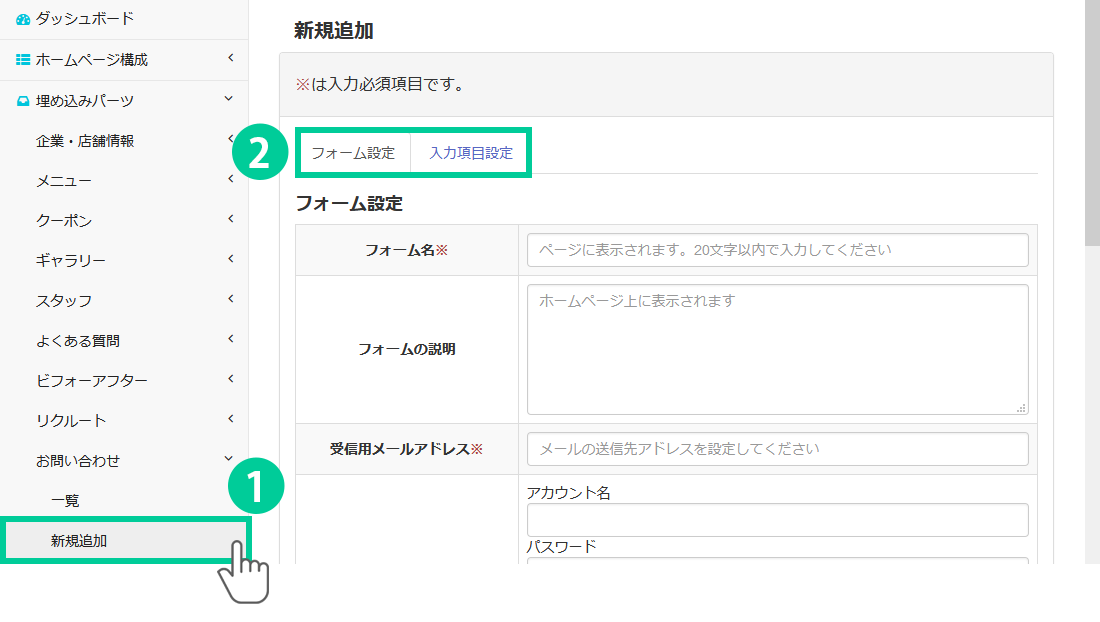Click the ダッシュボード gauge icon
The width and height of the screenshot is (1100, 622).
click(23, 19)
